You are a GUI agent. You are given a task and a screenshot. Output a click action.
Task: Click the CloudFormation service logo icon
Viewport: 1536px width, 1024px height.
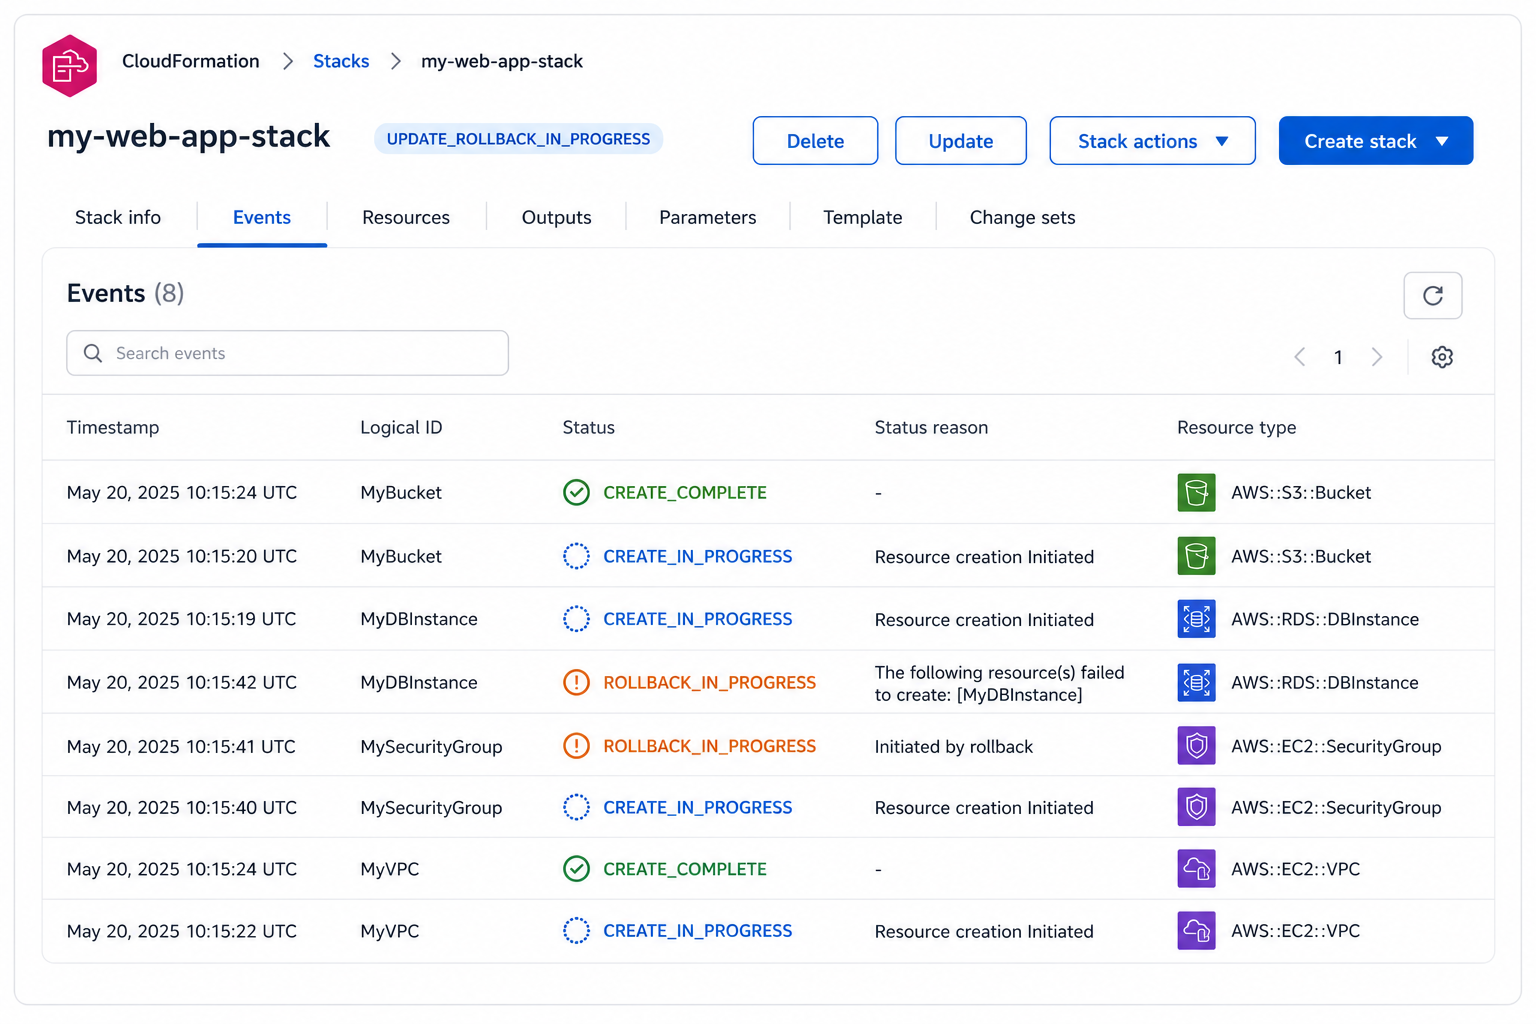[69, 66]
